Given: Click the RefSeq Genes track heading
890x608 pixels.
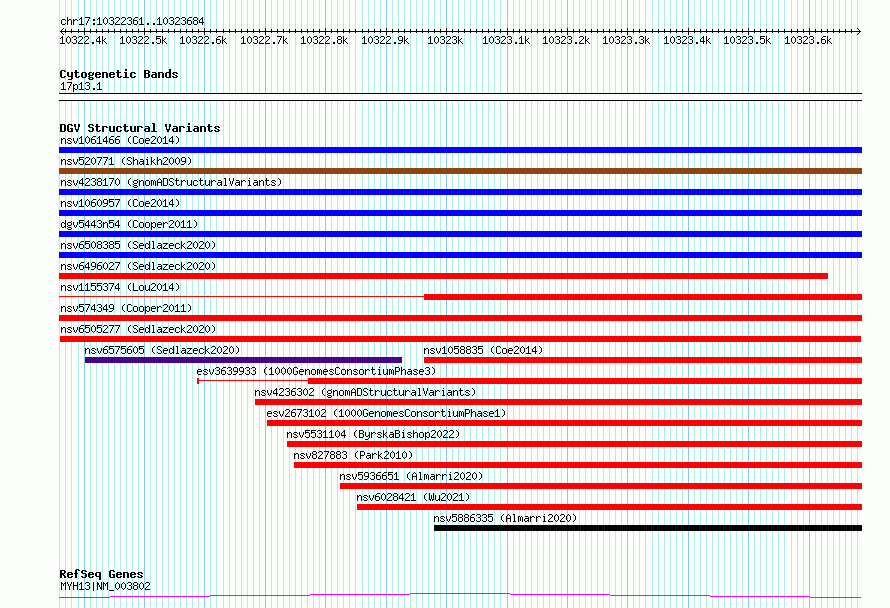Looking at the screenshot, I should click(101, 574).
